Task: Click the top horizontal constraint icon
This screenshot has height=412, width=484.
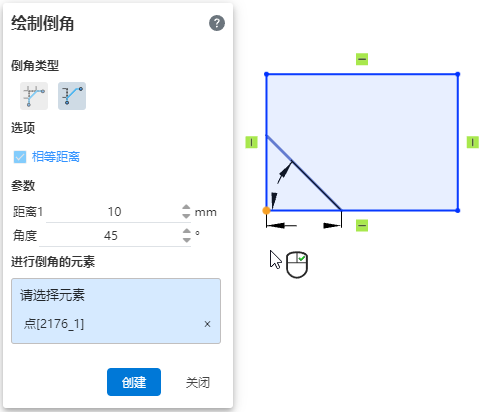Action: (362, 59)
